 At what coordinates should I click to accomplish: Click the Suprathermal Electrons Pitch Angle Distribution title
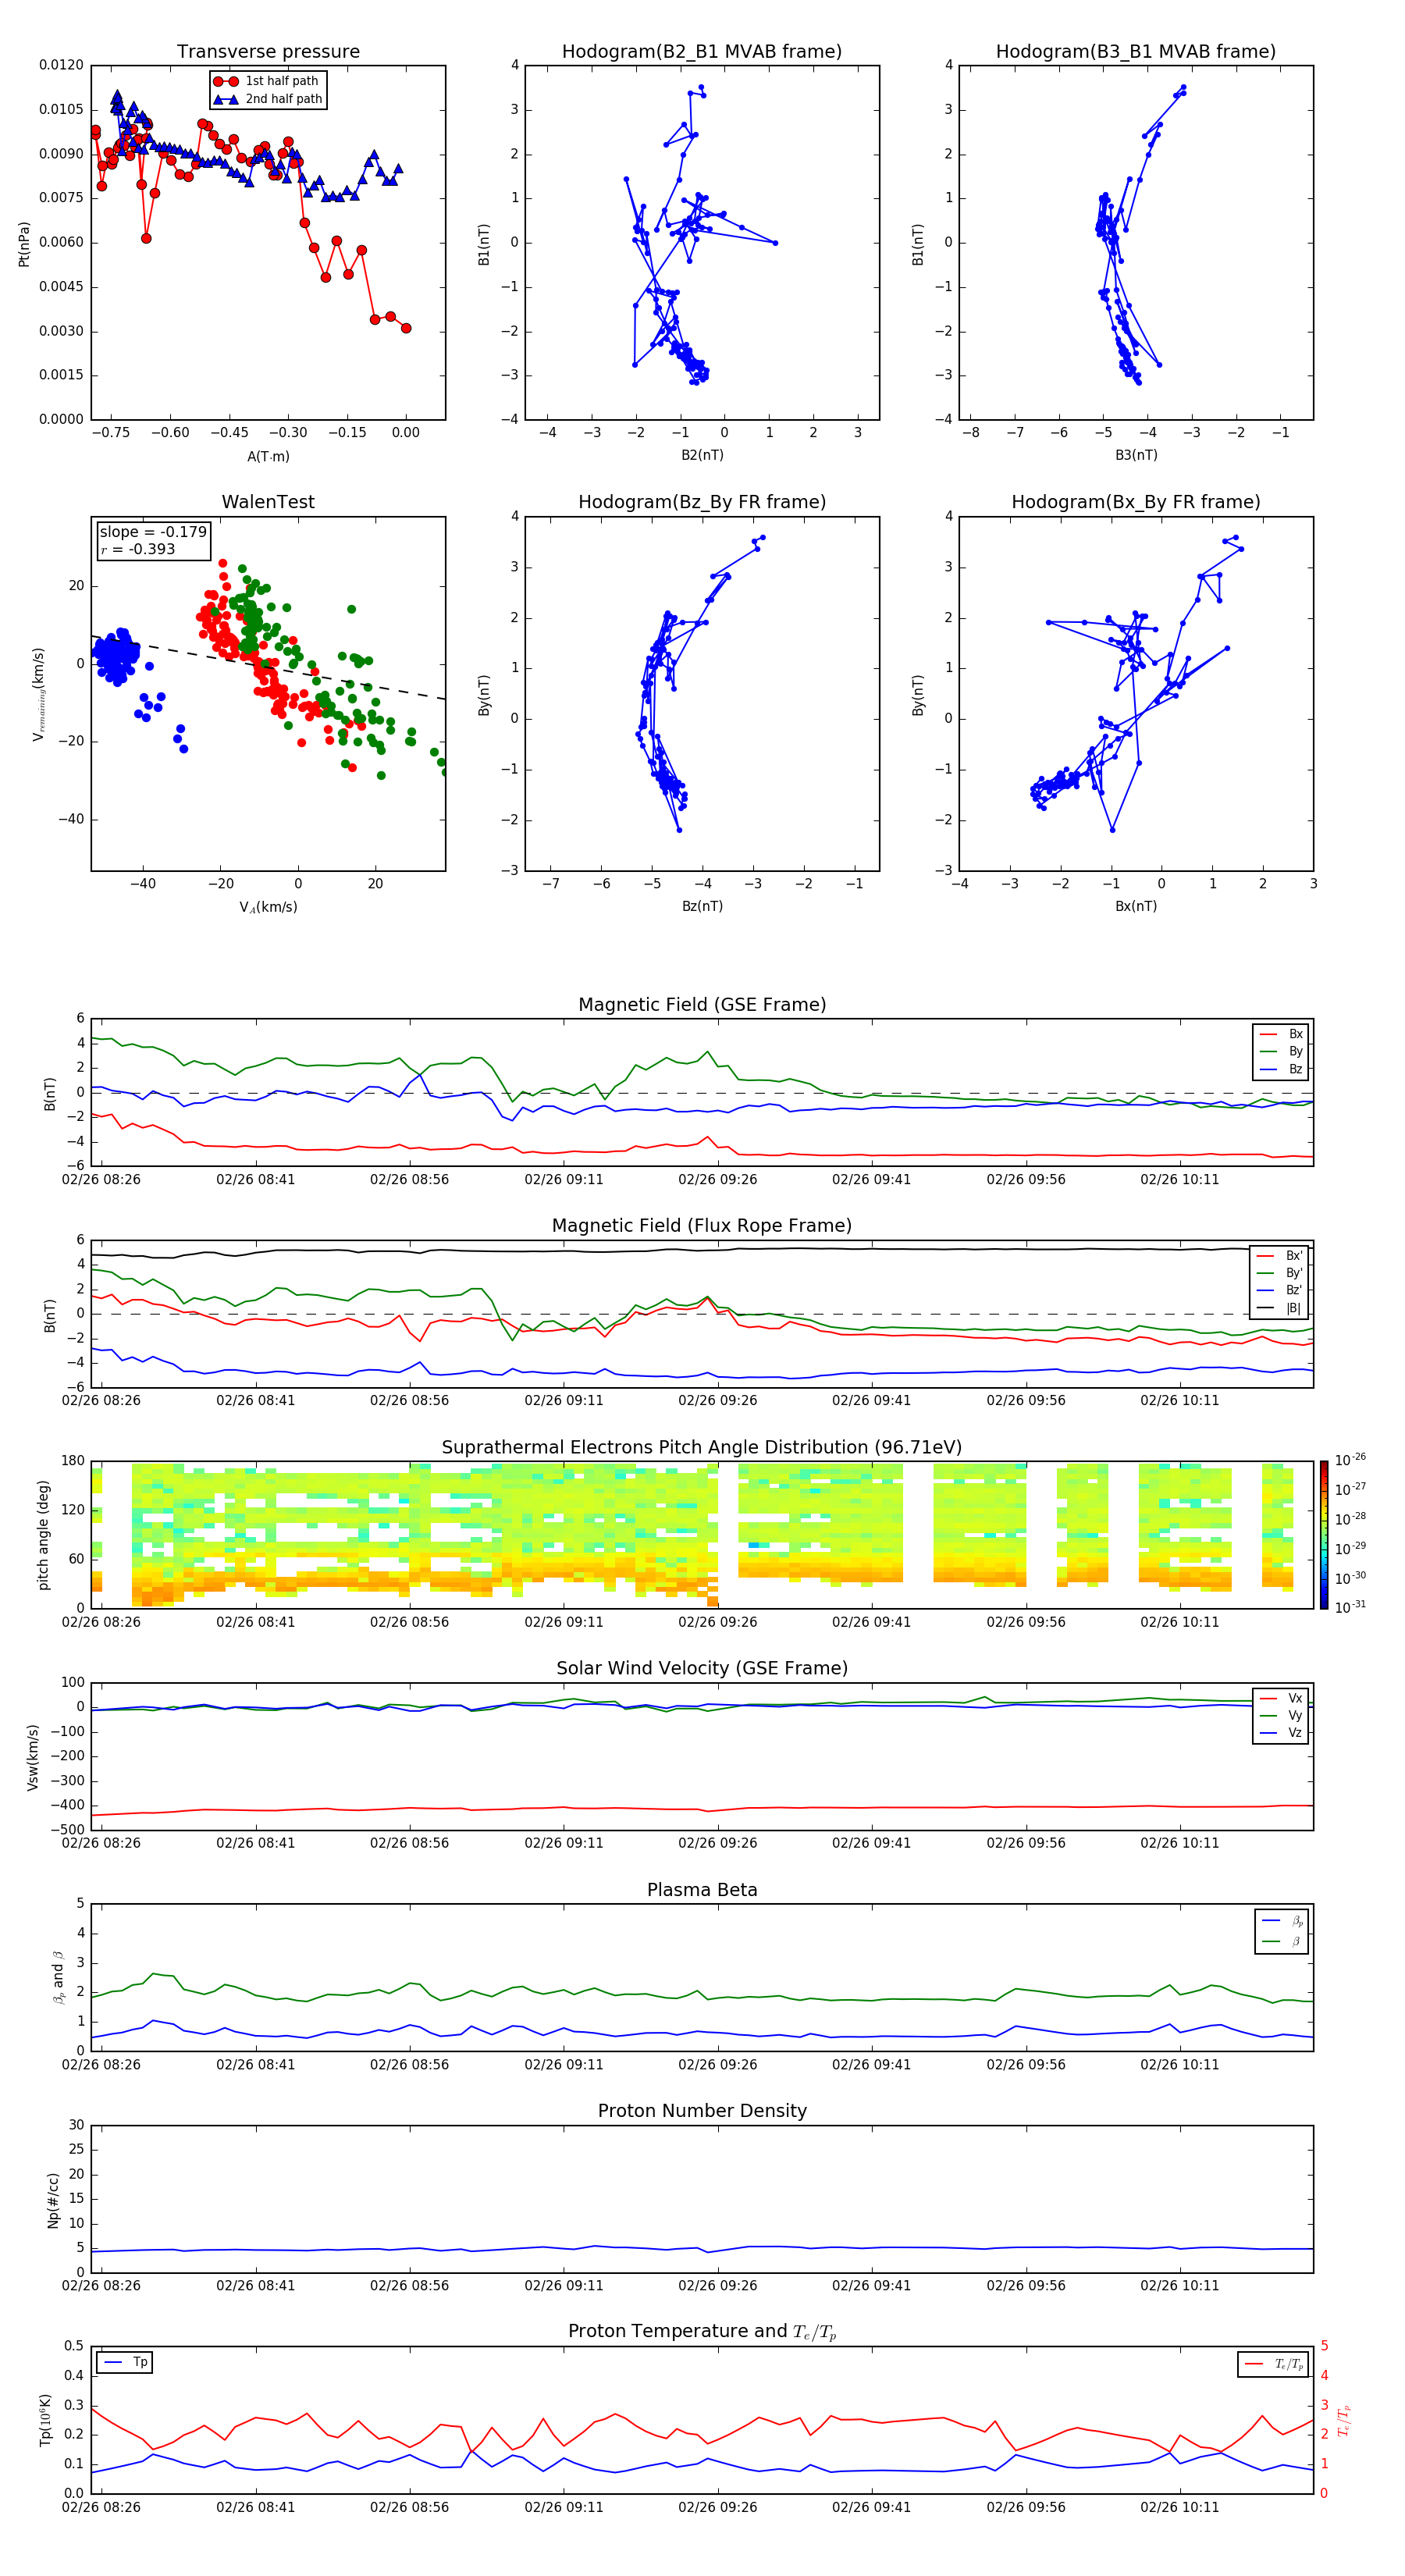pos(702,1448)
